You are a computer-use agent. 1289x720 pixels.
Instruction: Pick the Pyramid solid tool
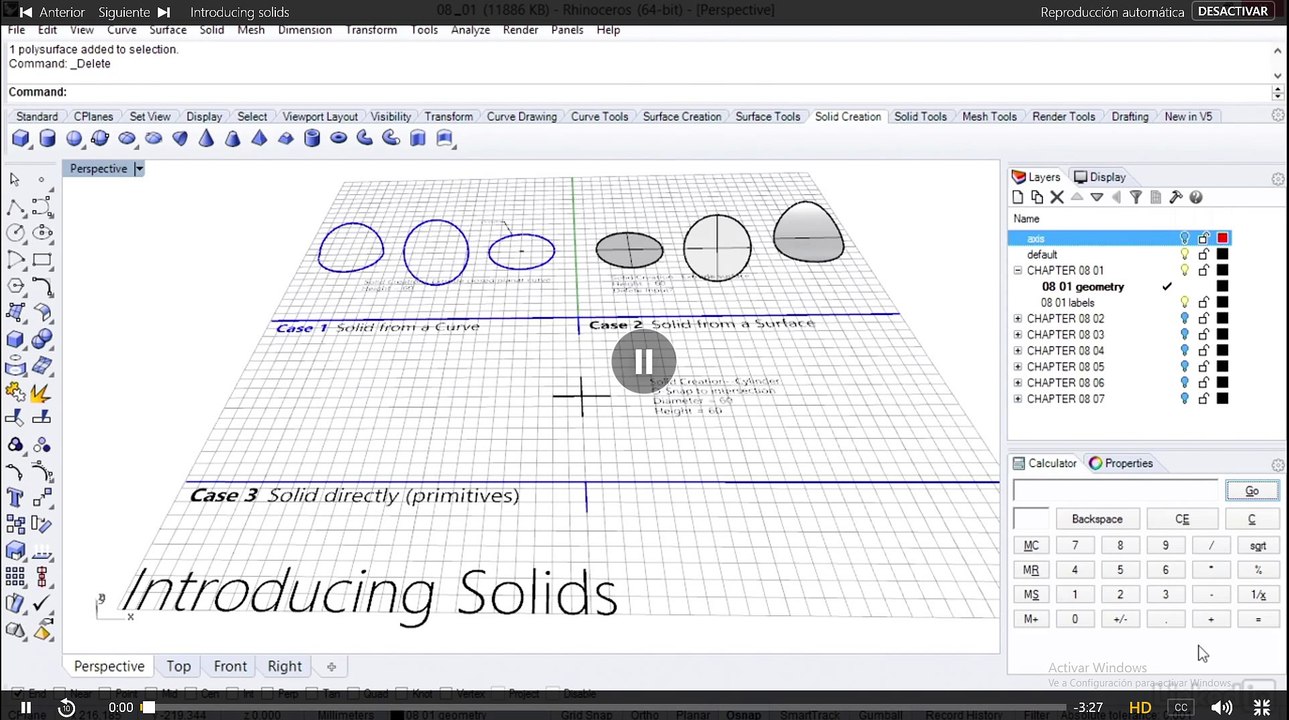(x=259, y=138)
